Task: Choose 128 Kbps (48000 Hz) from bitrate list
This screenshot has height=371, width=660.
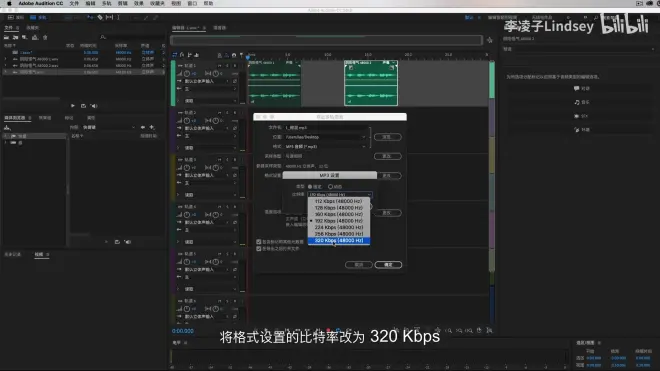Action: click(339, 208)
